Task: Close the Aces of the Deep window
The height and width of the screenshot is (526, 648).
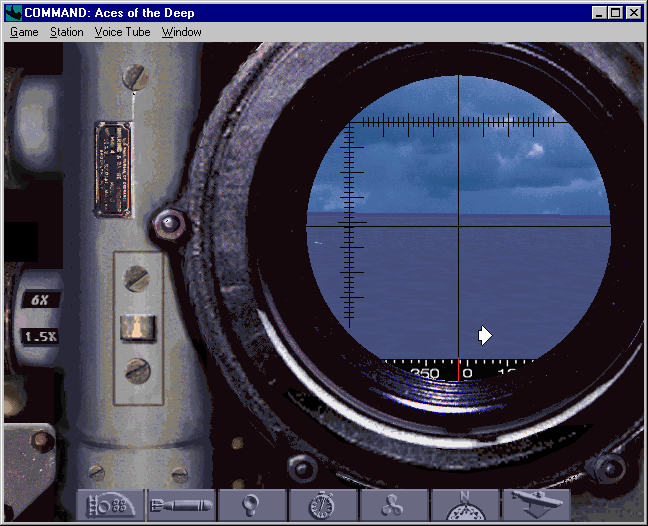Action: (634, 13)
